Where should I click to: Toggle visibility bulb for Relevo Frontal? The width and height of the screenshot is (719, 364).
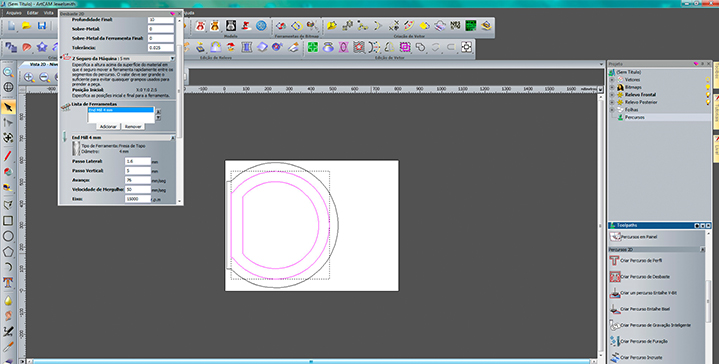708,94
